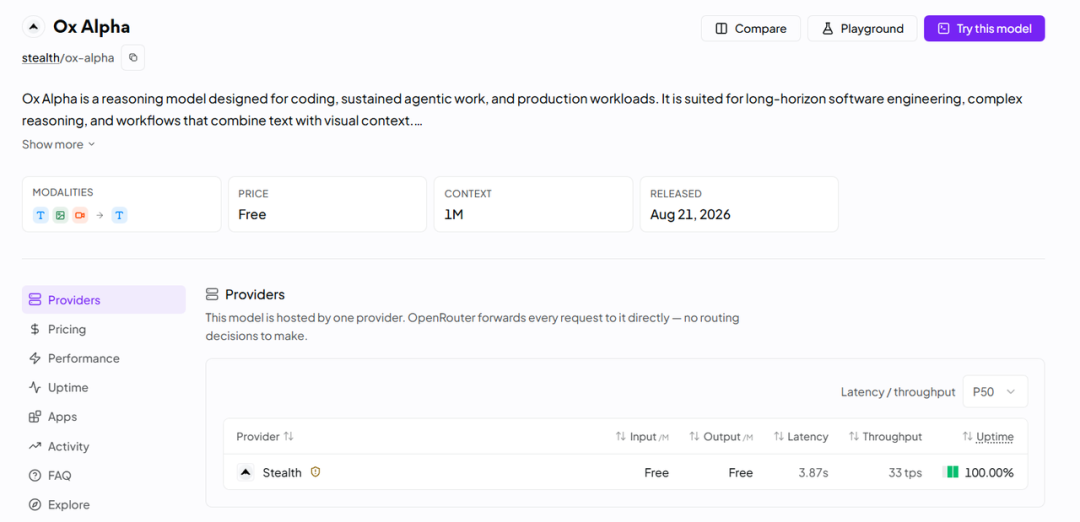This screenshot has width=1080, height=522.
Task: Open the P50 percentile dropdown
Action: (x=995, y=391)
